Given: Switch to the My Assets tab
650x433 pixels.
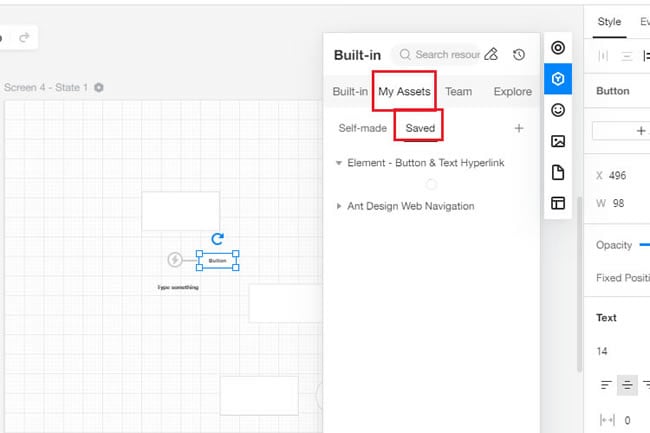Looking at the screenshot, I should pos(404,91).
